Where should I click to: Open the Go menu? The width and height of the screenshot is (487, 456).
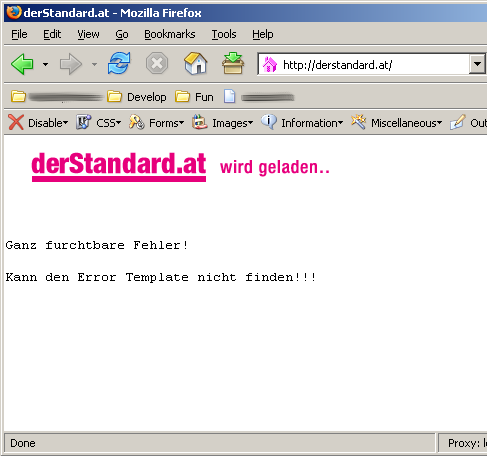click(122, 34)
